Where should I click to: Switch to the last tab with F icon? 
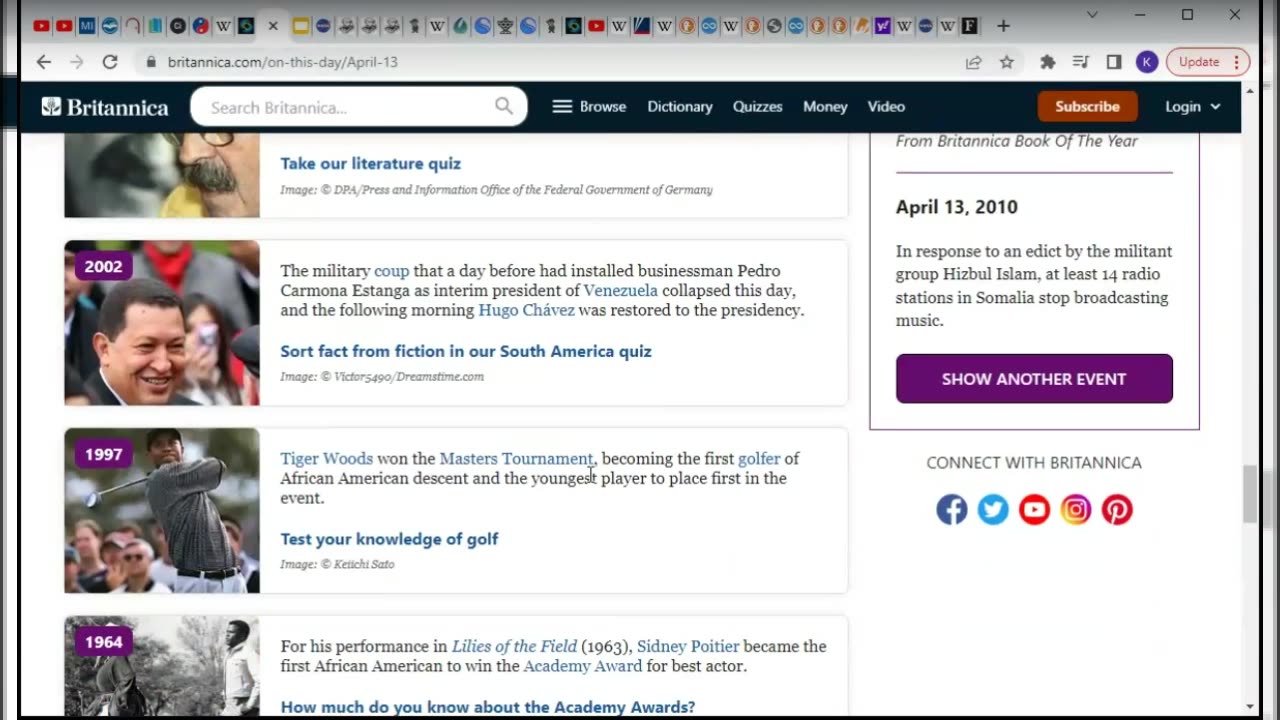pyautogui.click(x=969, y=26)
